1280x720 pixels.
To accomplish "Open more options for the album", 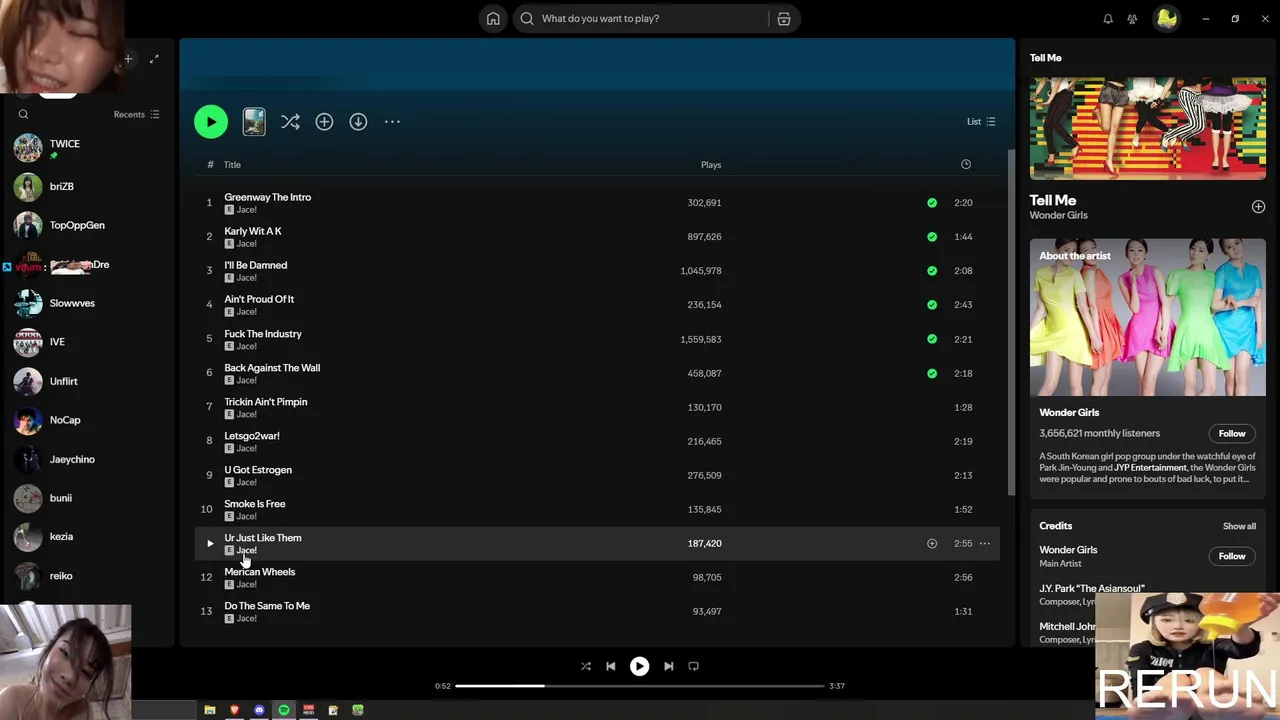I will click(392, 122).
